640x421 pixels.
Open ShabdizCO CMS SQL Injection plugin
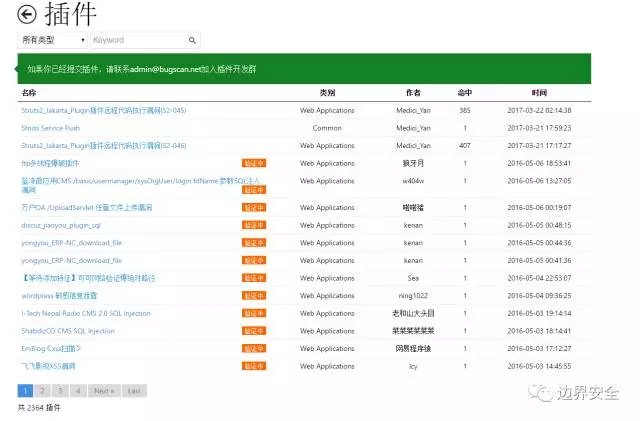(x=68, y=330)
